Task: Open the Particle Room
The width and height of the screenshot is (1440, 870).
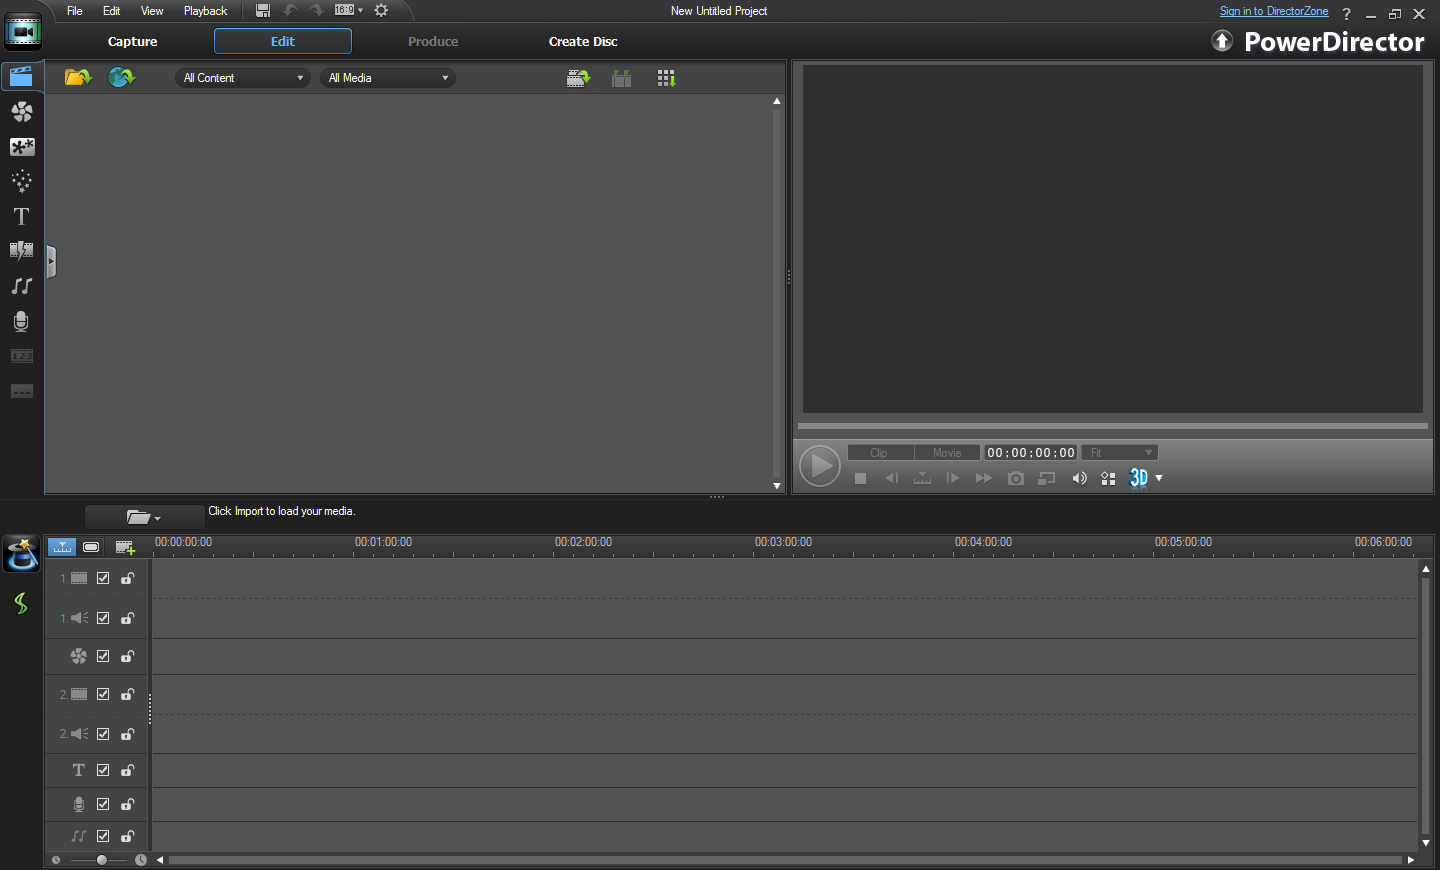Action: coord(21,181)
